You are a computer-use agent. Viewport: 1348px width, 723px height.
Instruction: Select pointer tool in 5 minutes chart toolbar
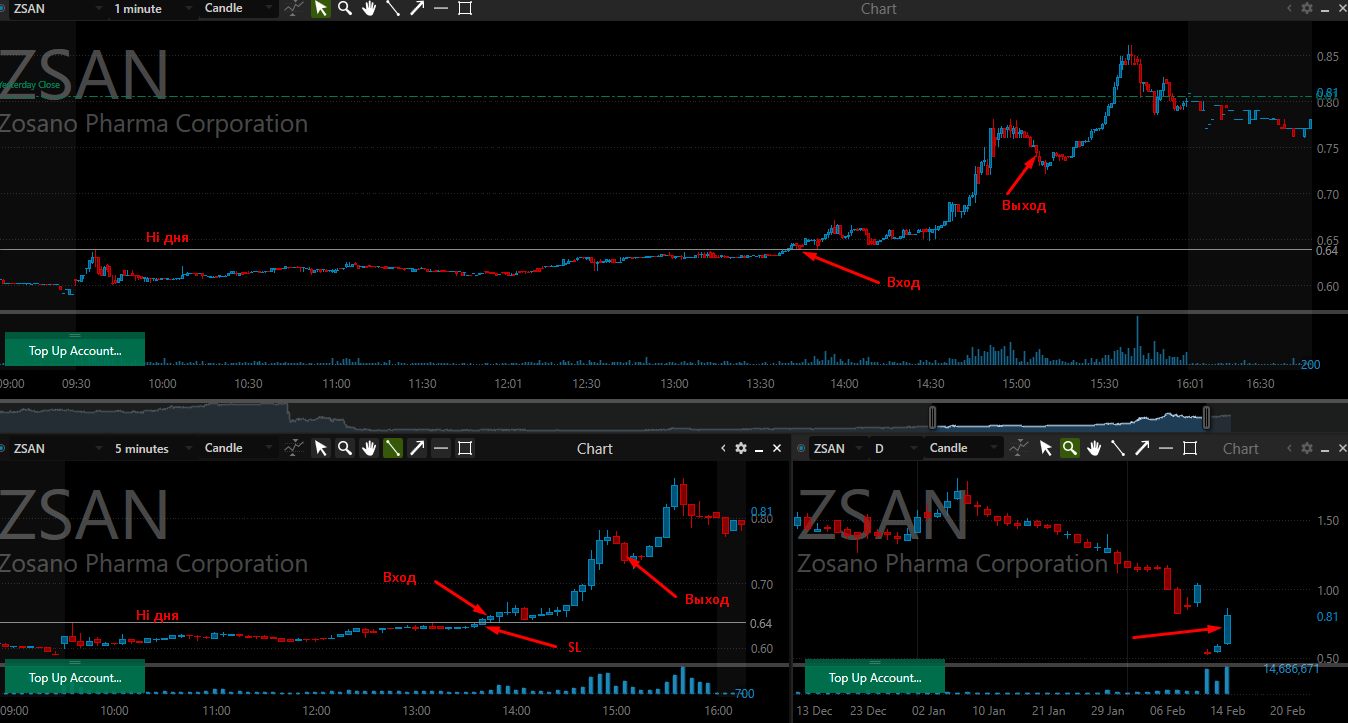point(321,448)
